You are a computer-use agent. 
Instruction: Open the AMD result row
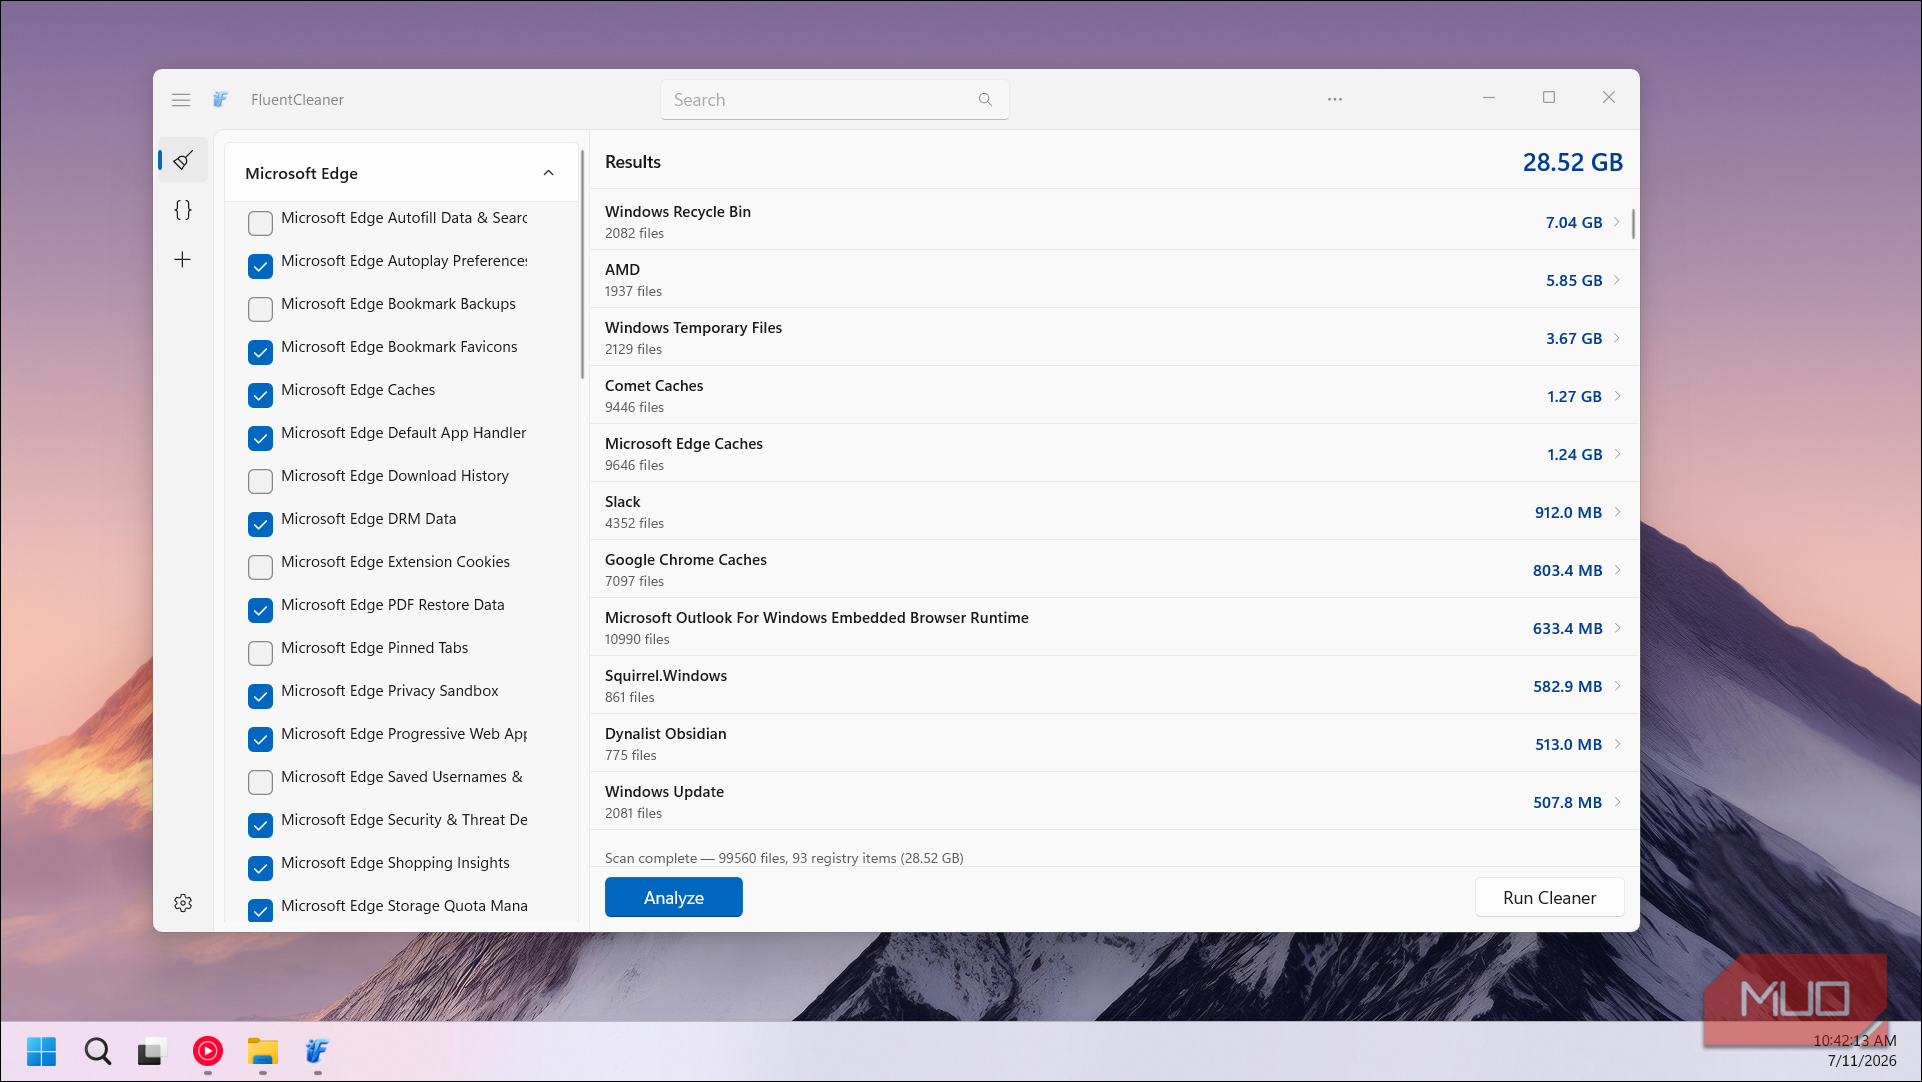(1114, 280)
